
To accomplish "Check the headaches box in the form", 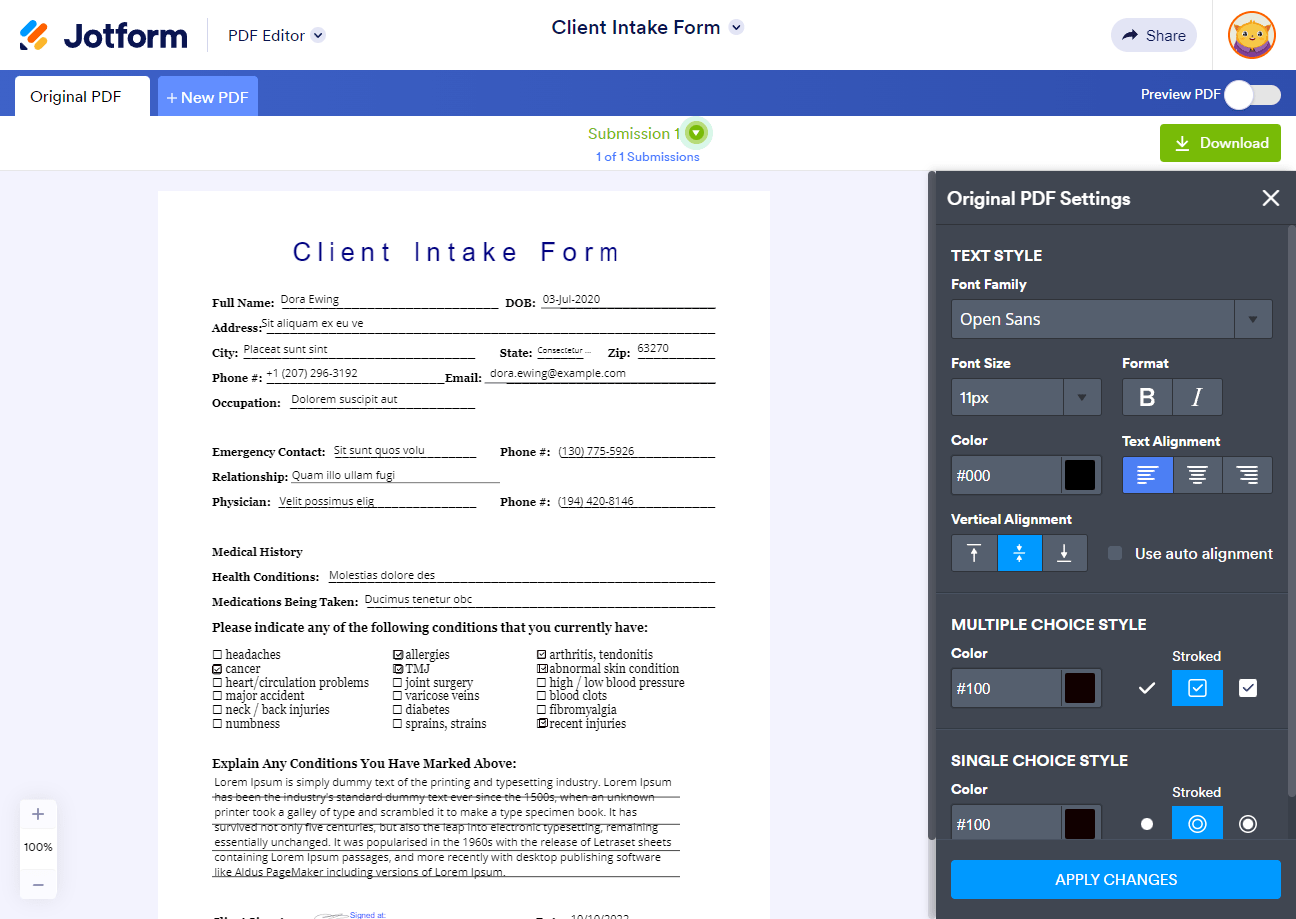I will tap(217, 655).
